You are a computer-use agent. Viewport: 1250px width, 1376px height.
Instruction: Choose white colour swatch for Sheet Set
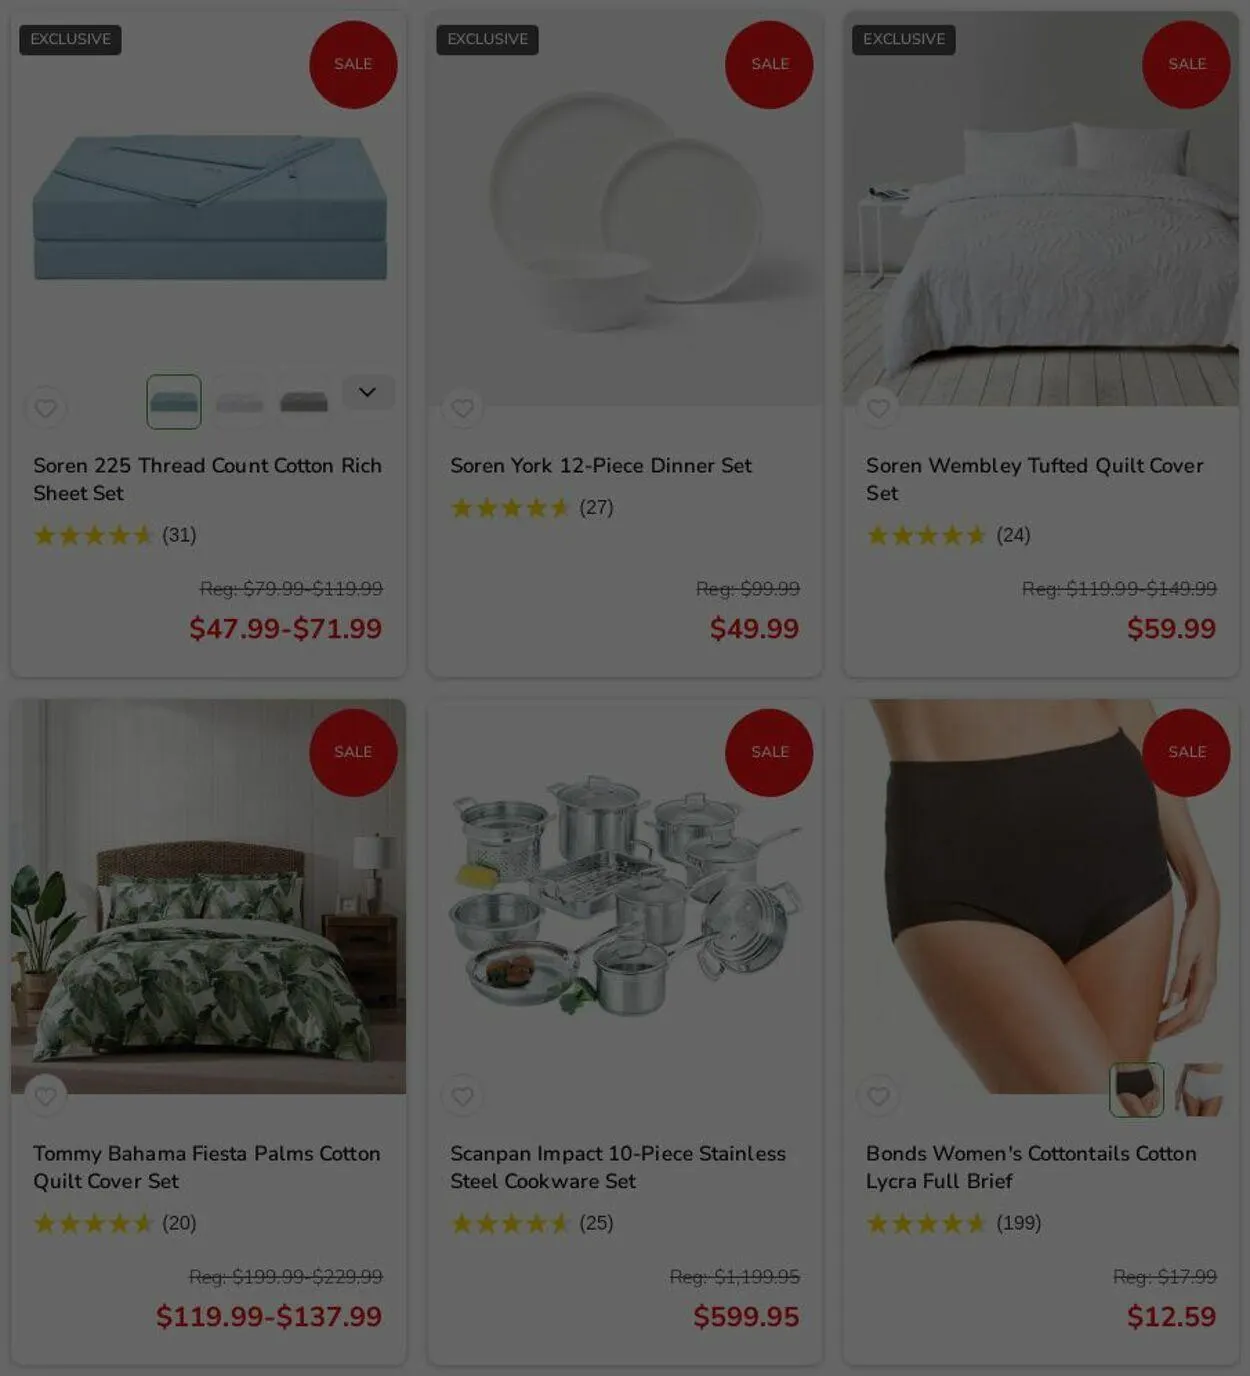click(x=239, y=402)
